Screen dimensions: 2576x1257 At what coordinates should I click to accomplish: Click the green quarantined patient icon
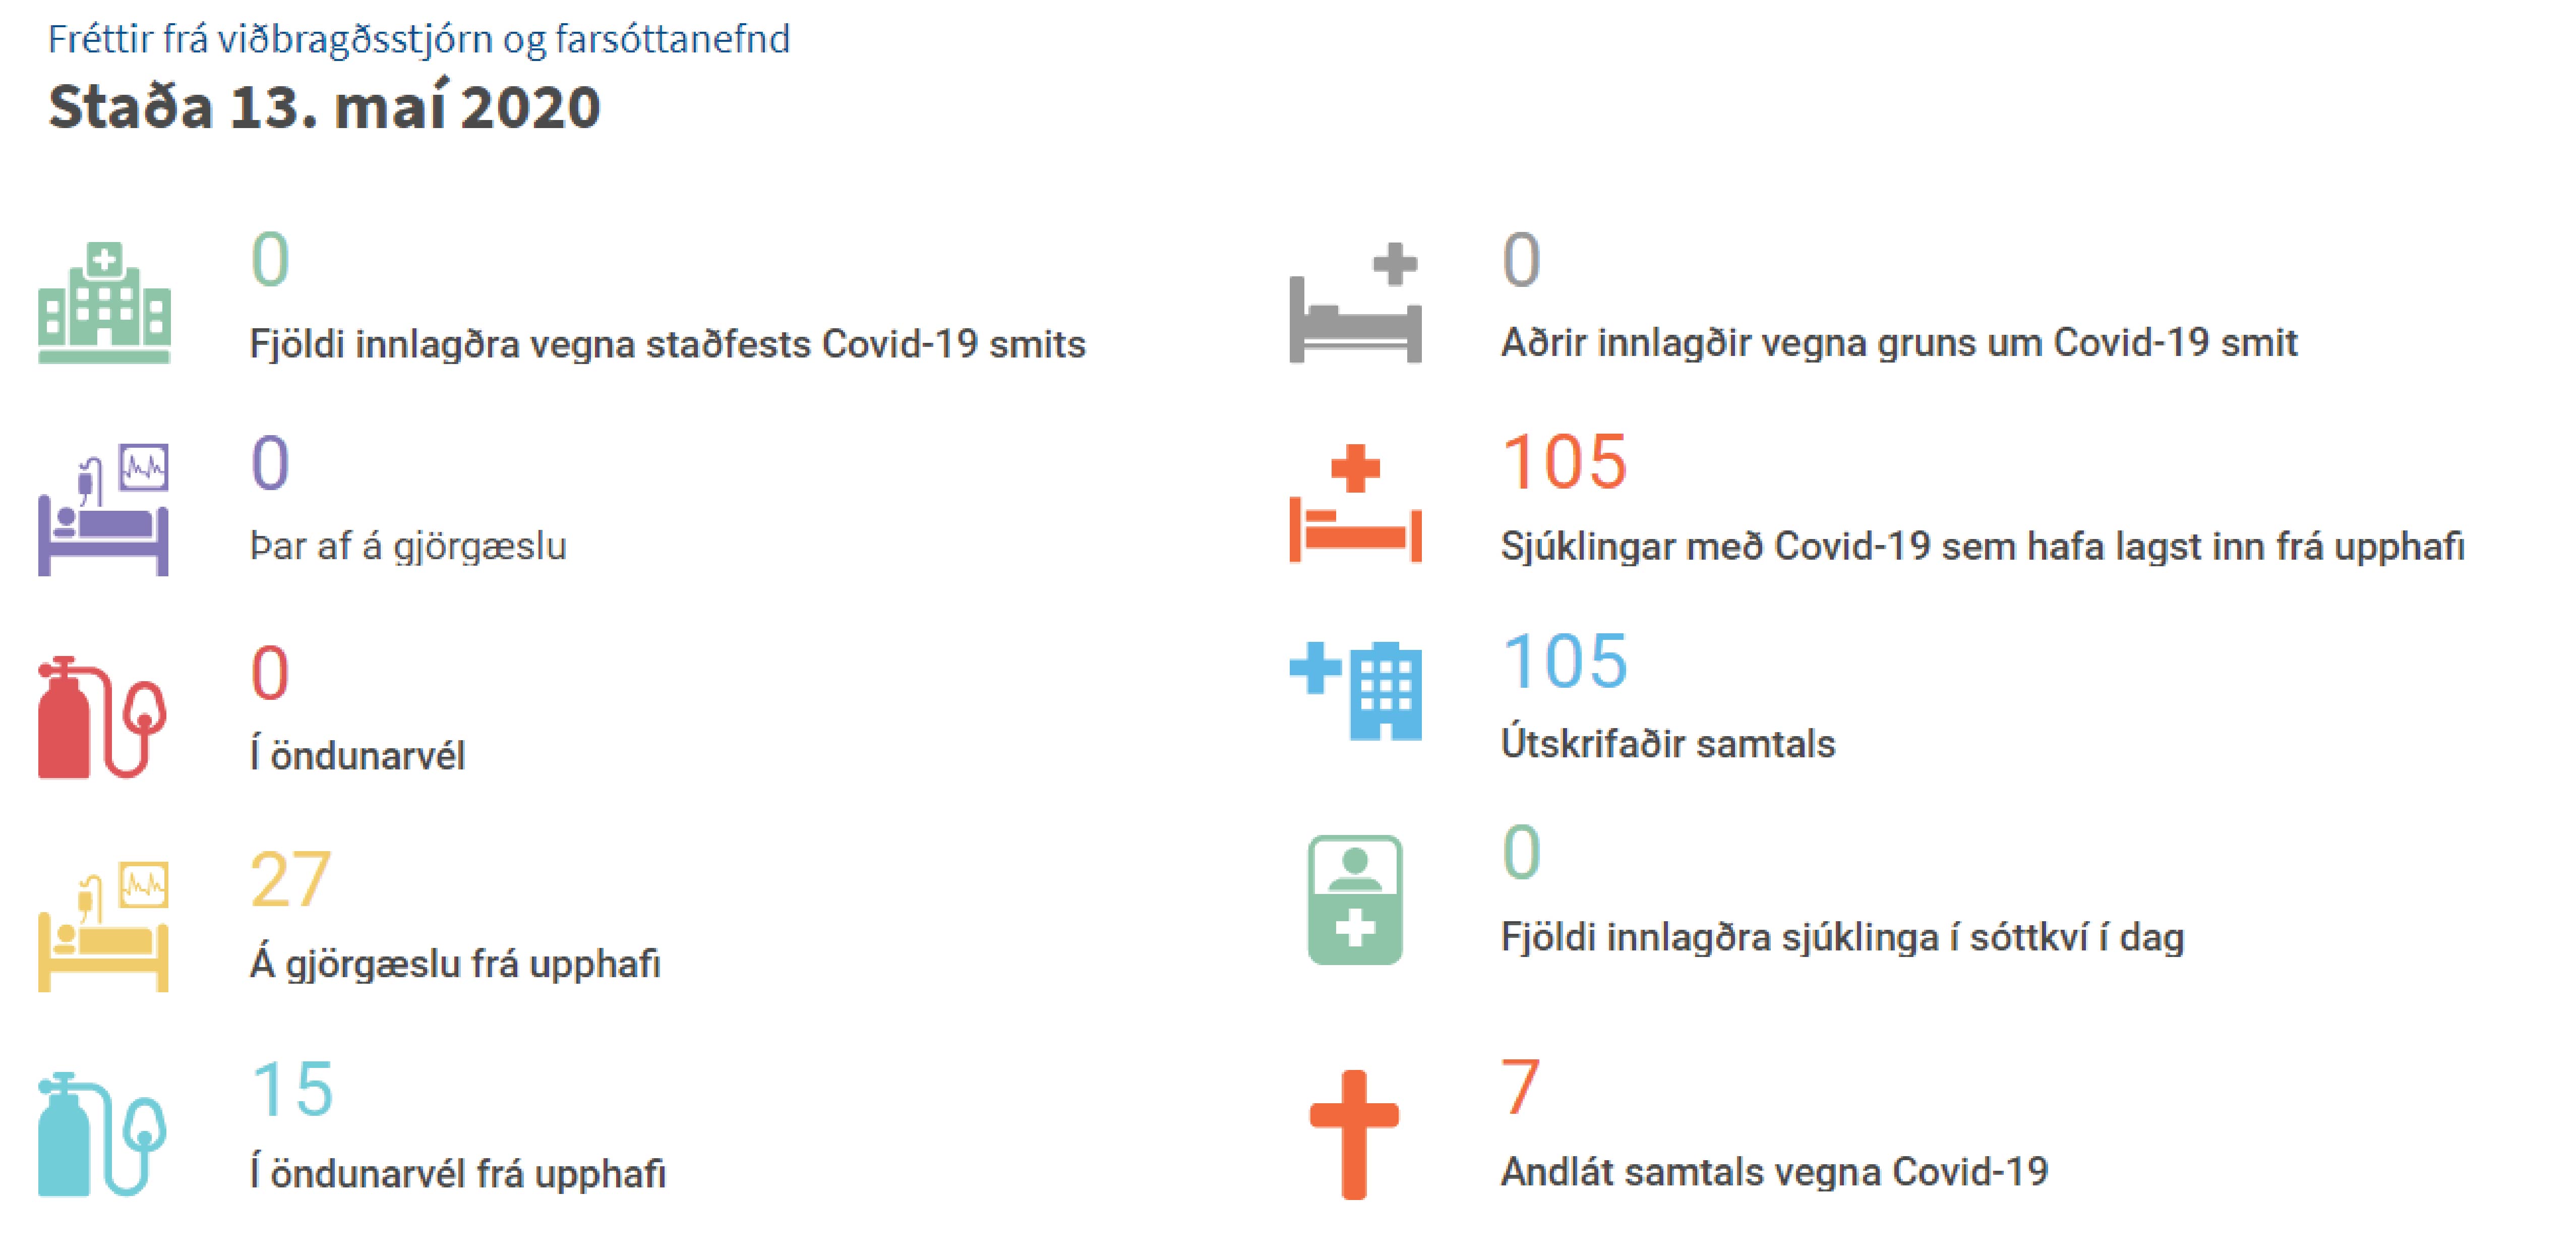point(1355,899)
